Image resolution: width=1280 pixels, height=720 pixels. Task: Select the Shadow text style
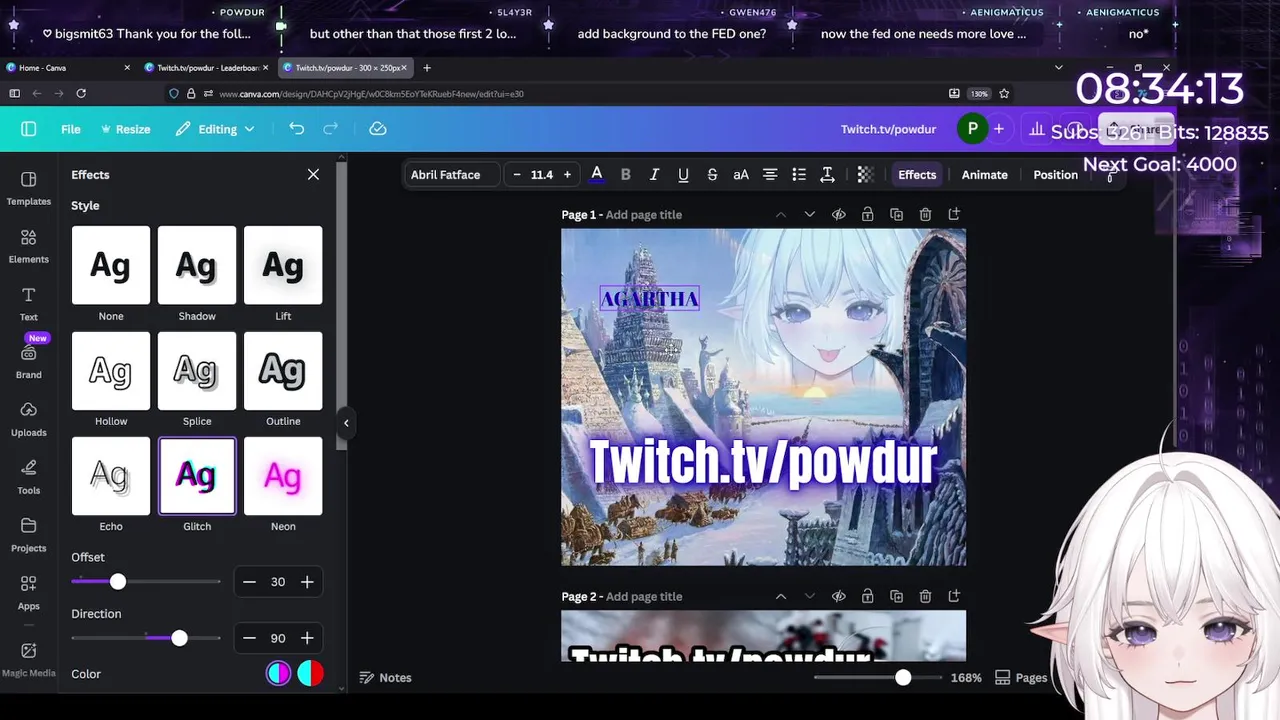click(x=197, y=265)
